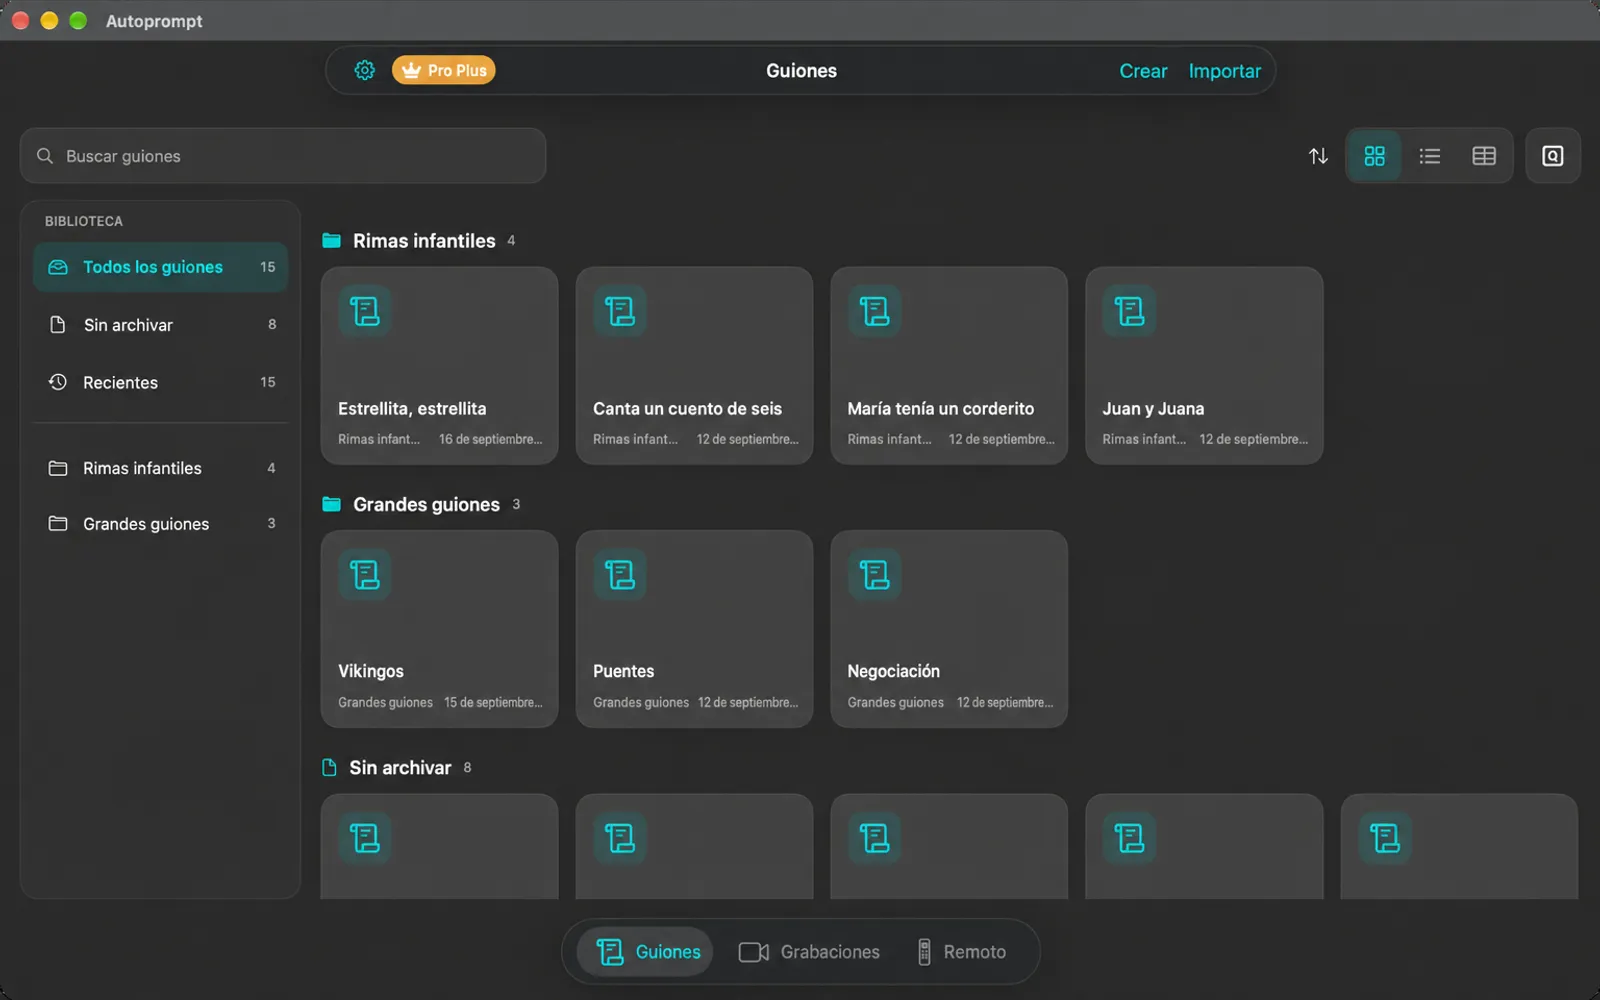The height and width of the screenshot is (1000, 1600).
Task: Open the Negociación script card
Action: (x=949, y=629)
